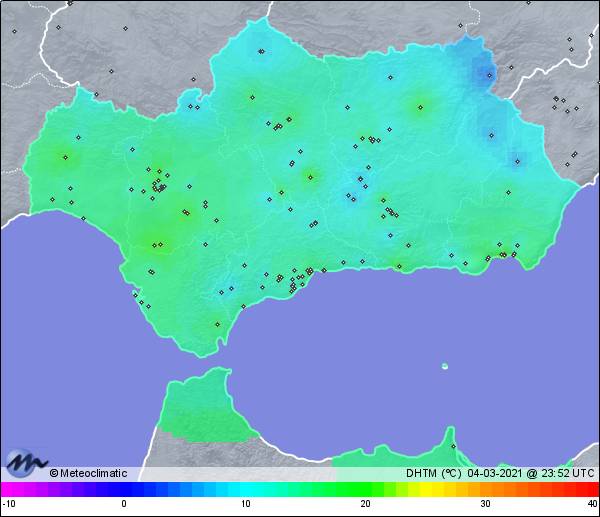Select the DHTM (ºC) label
The height and width of the screenshot is (517, 600).
434,473
